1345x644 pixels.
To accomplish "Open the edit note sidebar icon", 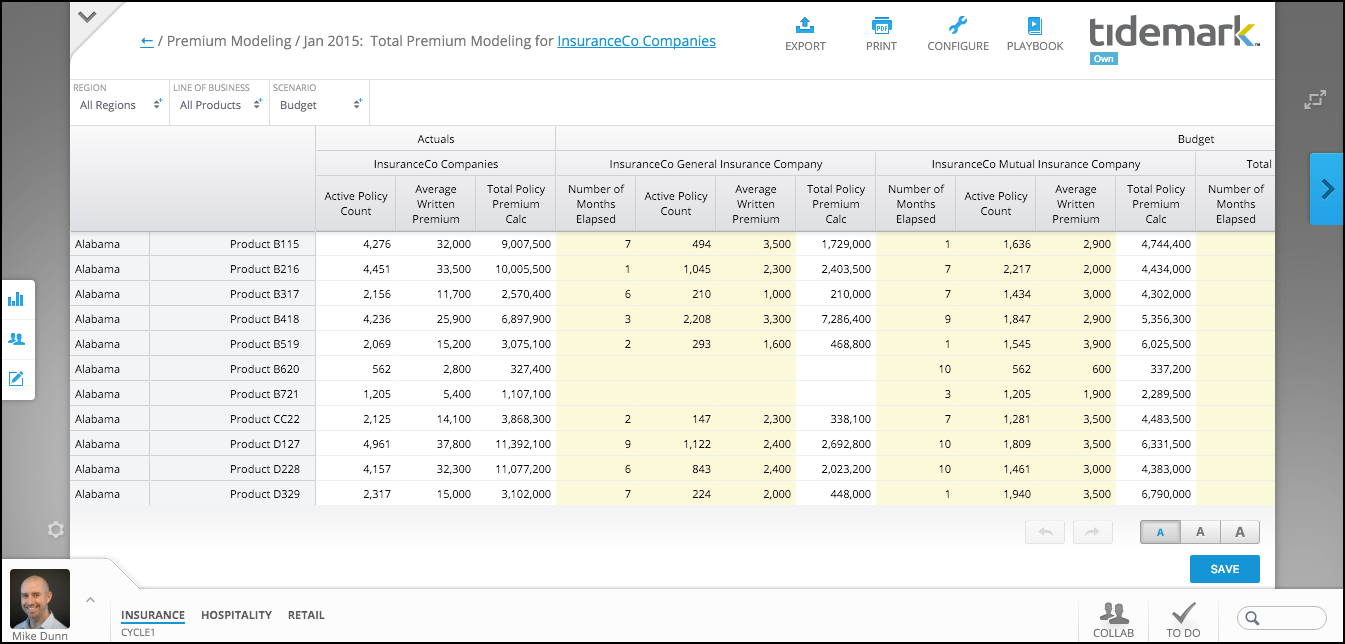I will 16,379.
